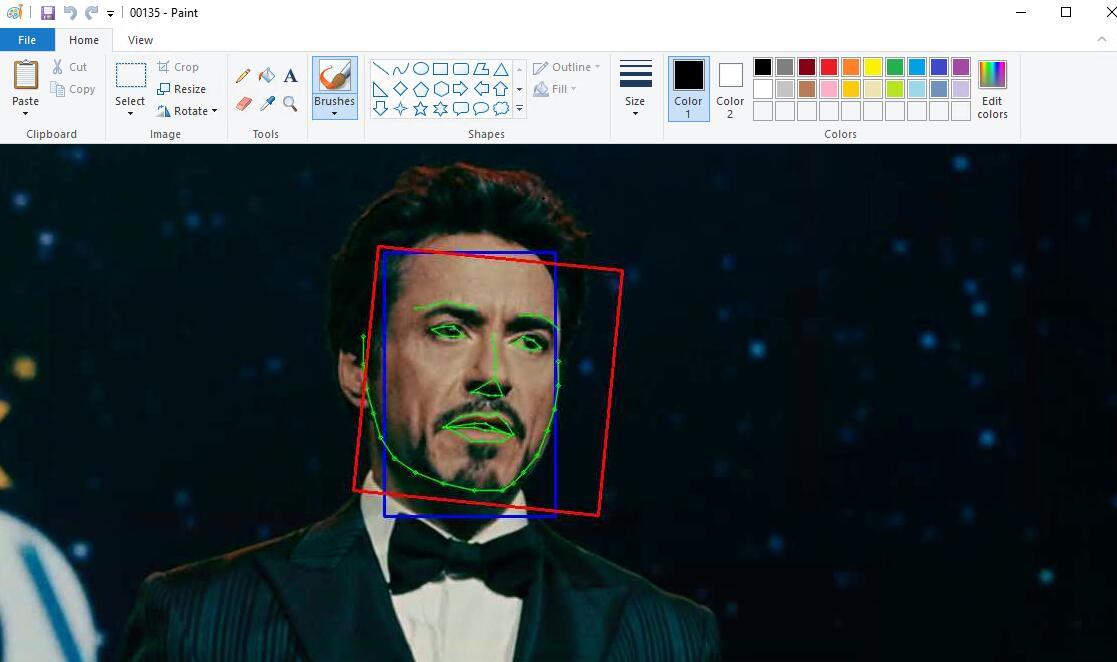This screenshot has height=662, width=1117.
Task: Pick the Up arrow shape
Action: (501, 89)
